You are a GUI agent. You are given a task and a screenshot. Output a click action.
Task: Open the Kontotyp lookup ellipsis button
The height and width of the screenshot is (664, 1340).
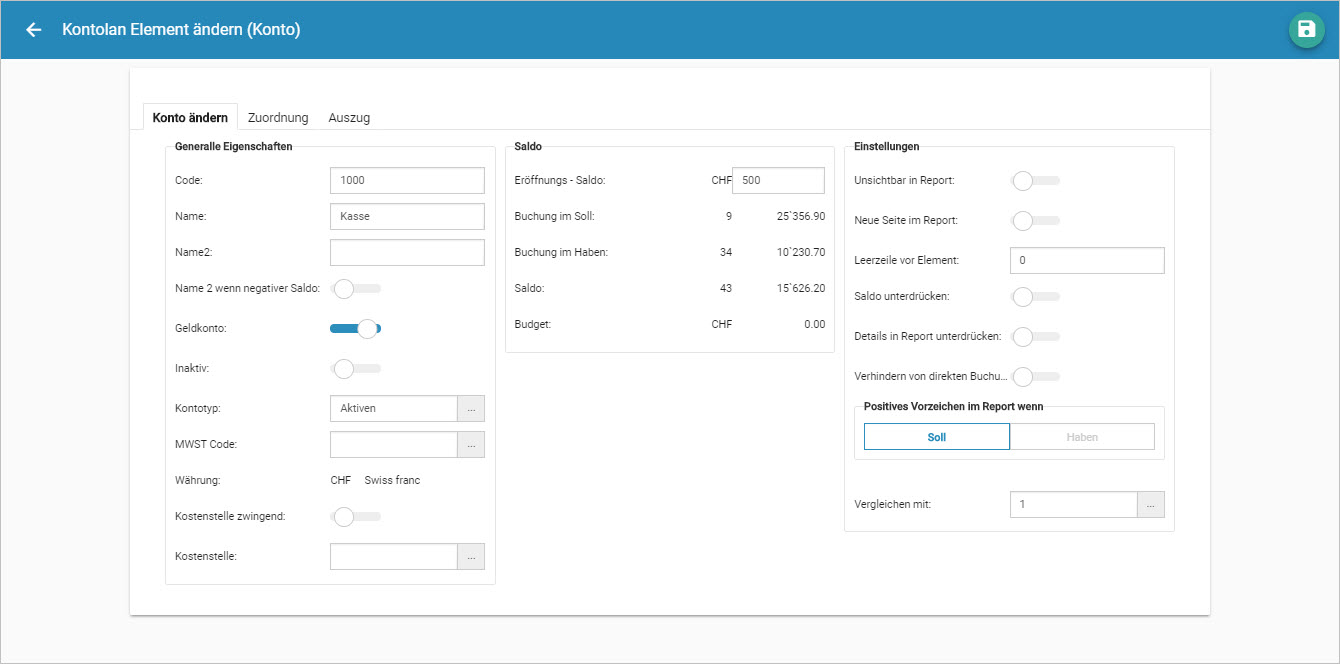tap(471, 408)
